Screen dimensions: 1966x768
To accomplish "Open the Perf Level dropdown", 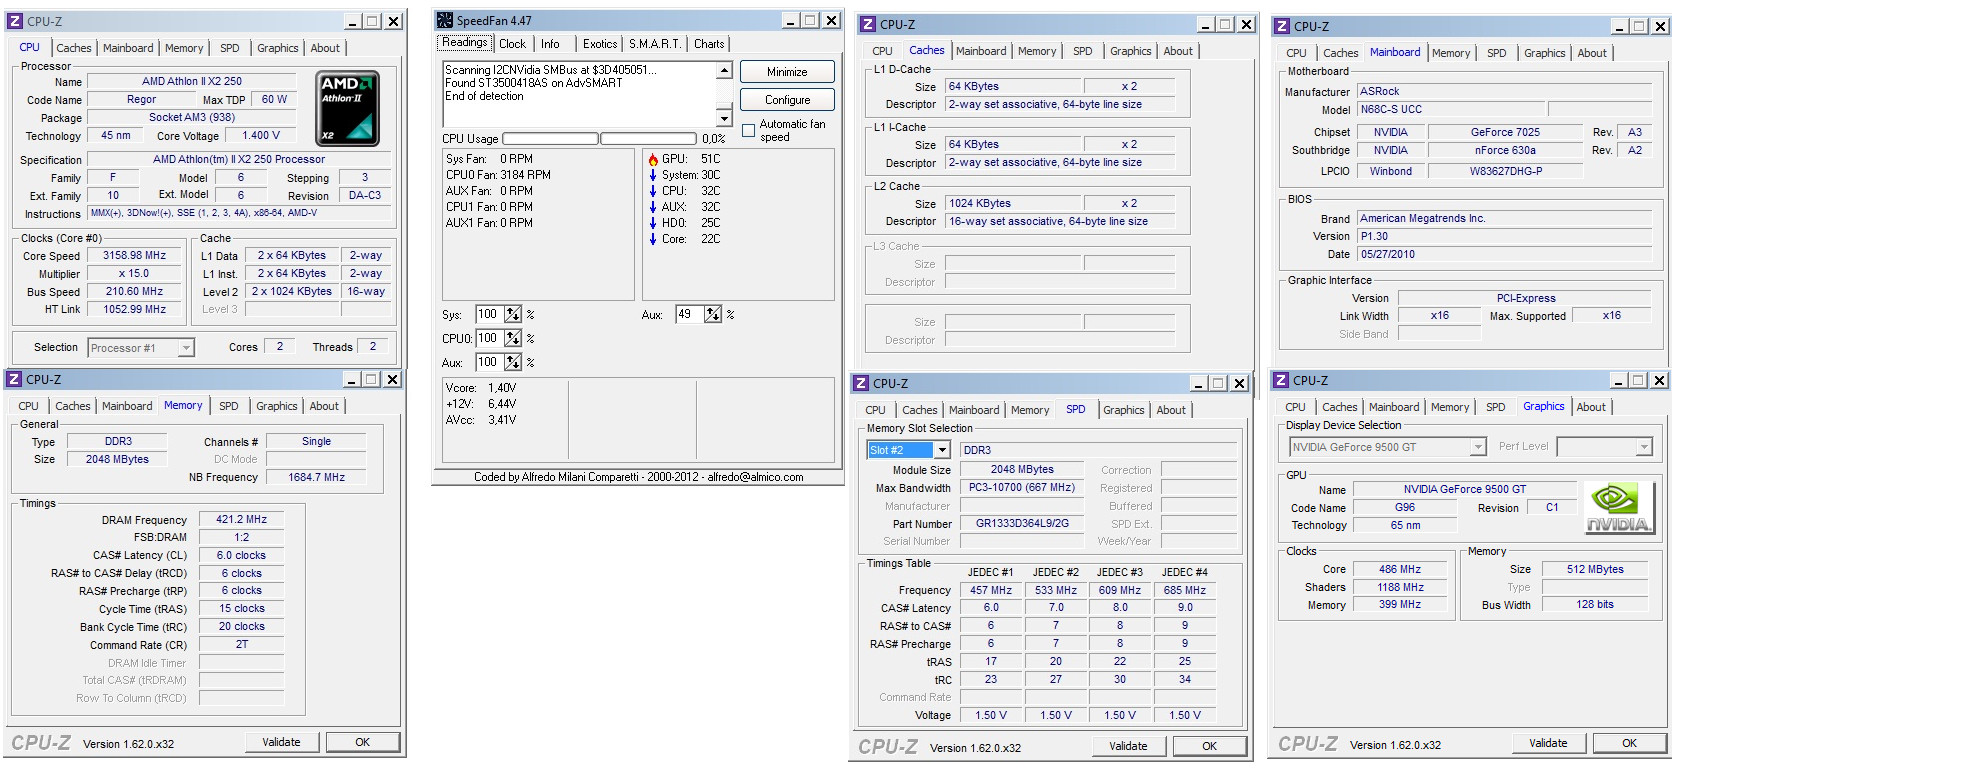I will pyautogui.click(x=1644, y=447).
